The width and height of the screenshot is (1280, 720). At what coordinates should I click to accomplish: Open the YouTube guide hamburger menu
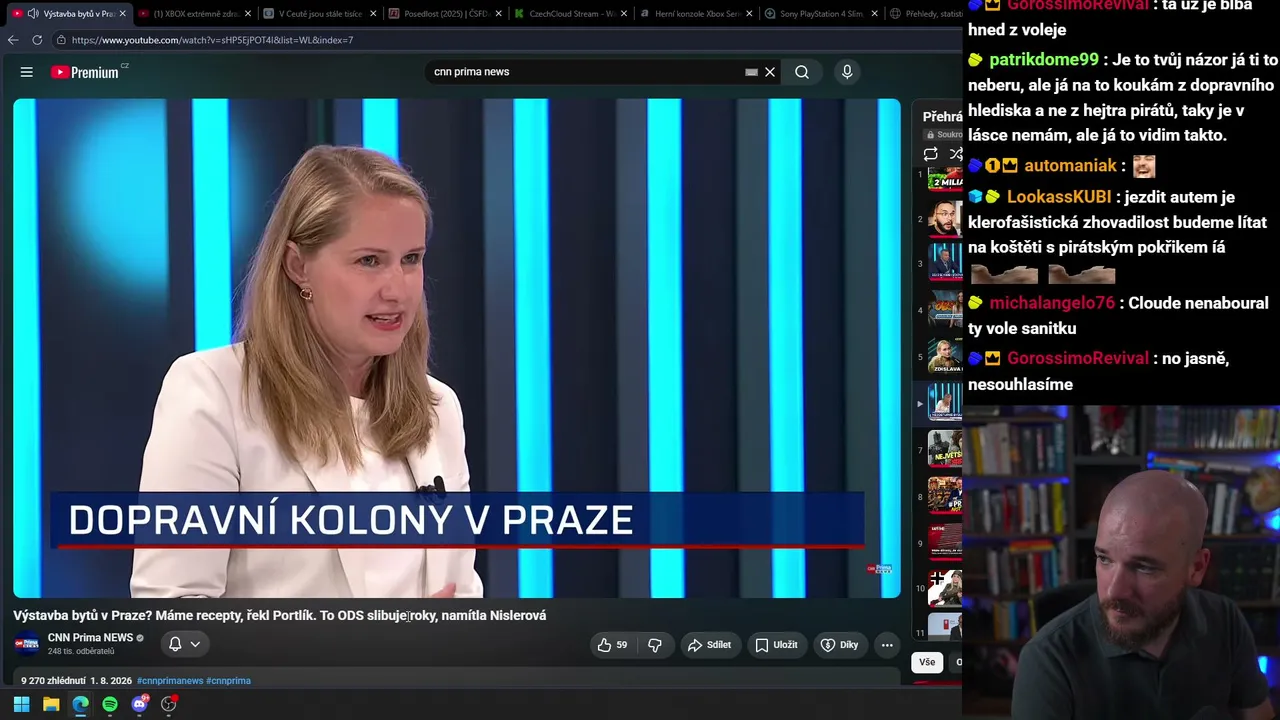(x=27, y=72)
